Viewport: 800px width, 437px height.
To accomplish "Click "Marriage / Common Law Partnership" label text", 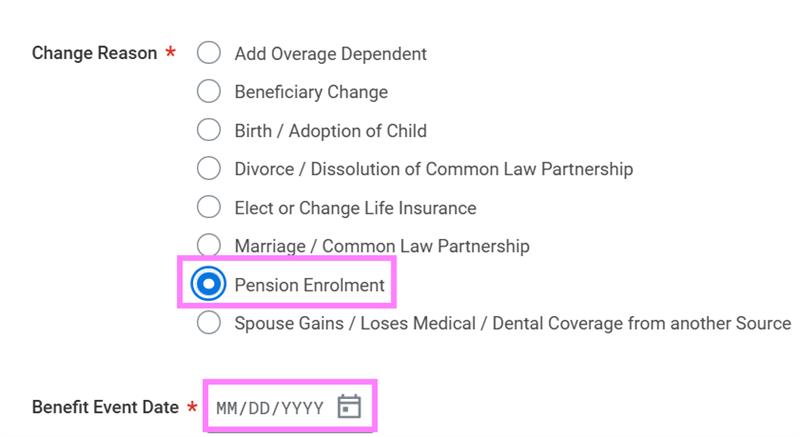I will point(382,246).
